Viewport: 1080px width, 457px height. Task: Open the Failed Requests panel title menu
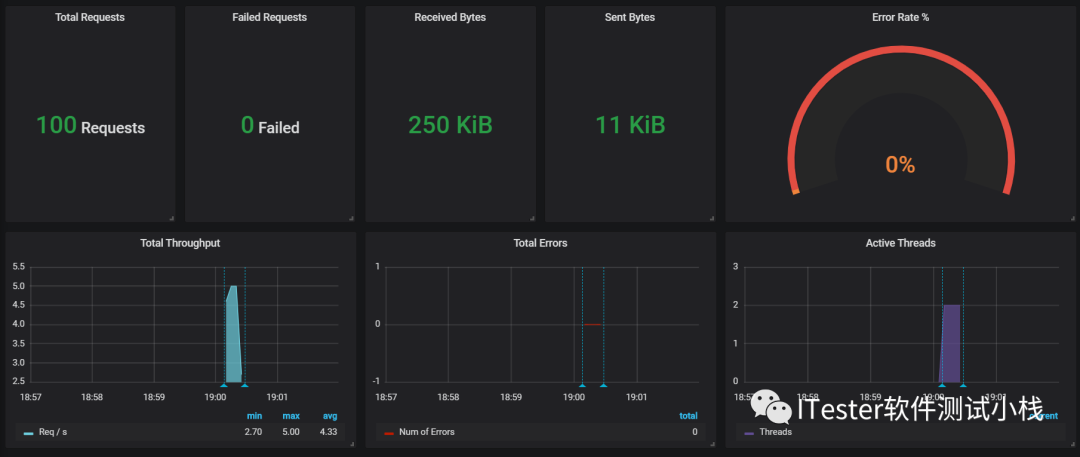click(269, 17)
